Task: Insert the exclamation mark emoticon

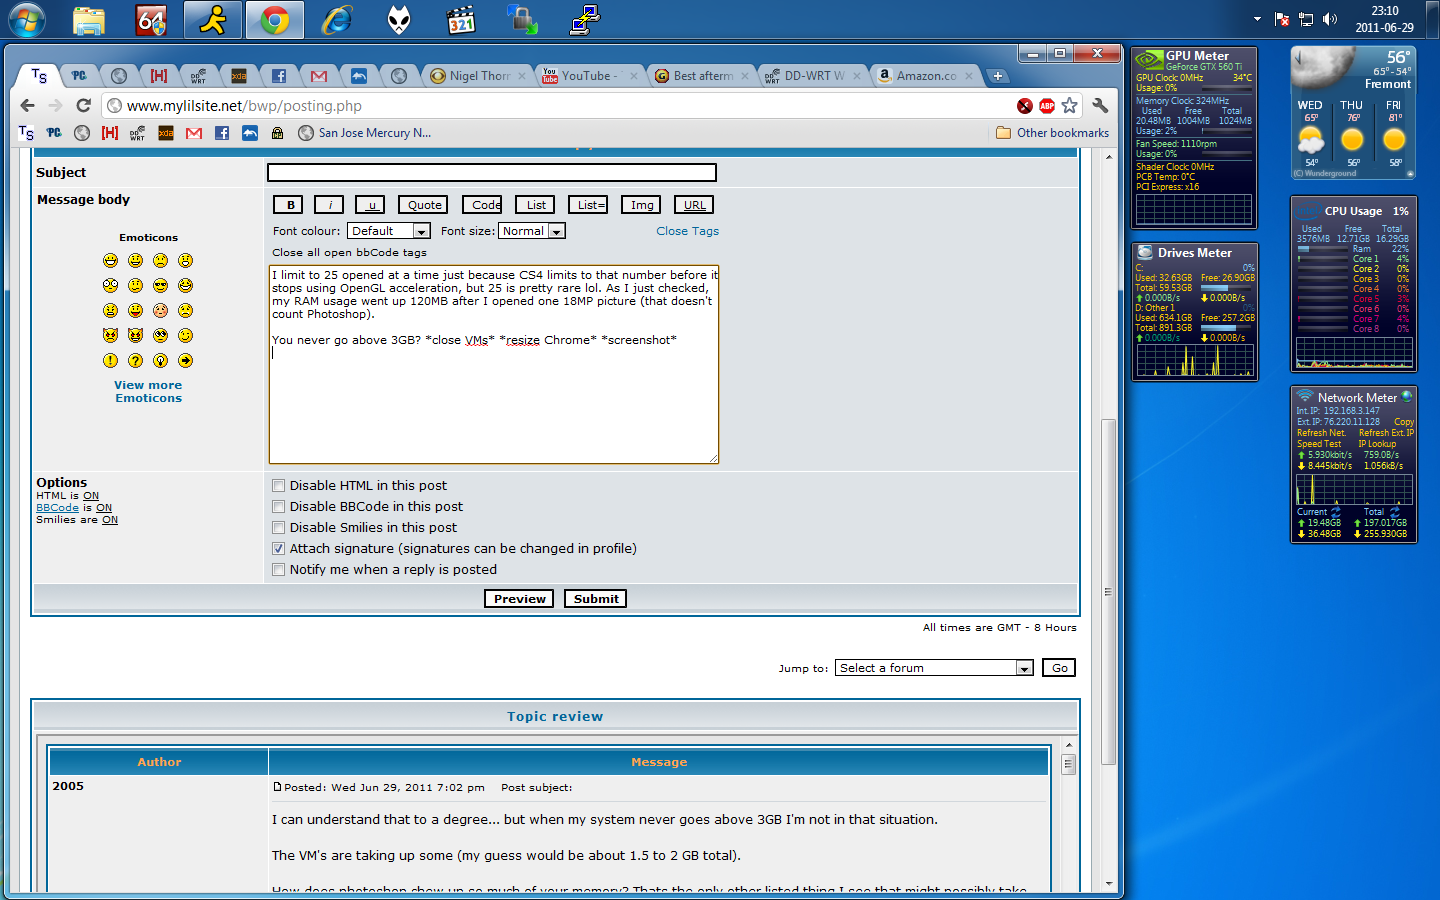Action: coord(110,361)
